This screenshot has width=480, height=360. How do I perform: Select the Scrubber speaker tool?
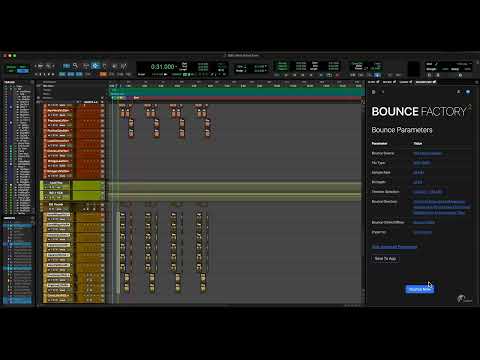pos(114,66)
